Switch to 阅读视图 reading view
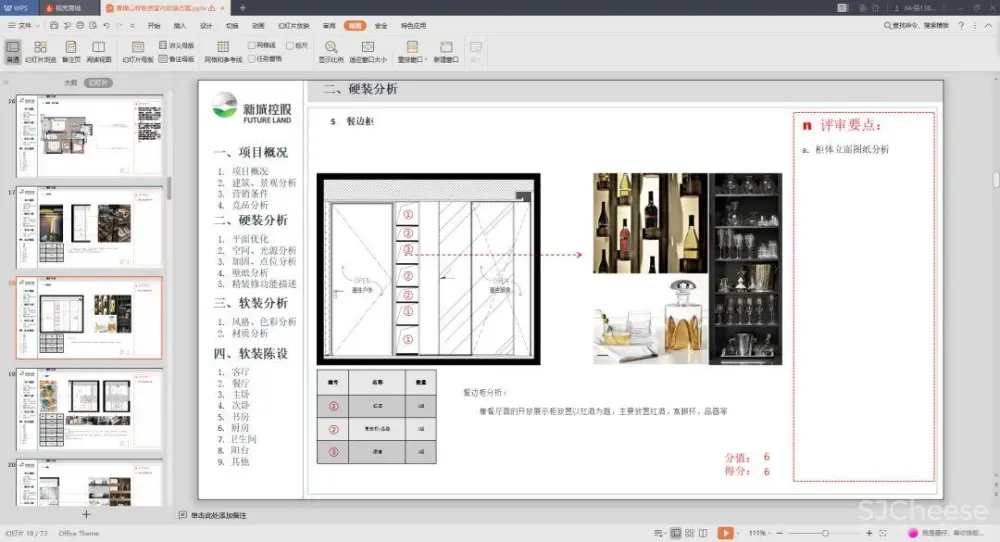Viewport: 1000px width, 542px height. click(100, 51)
